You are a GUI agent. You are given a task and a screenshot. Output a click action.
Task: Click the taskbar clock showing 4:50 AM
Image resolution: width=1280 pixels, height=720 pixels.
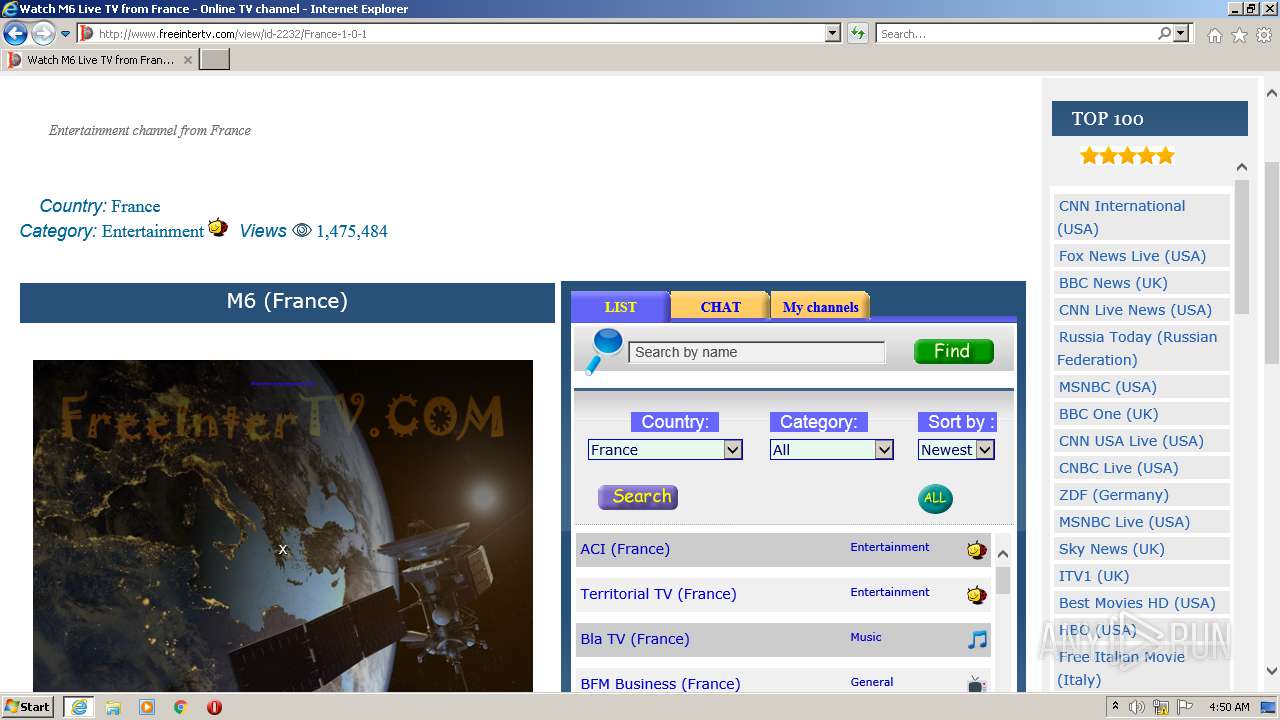1229,707
